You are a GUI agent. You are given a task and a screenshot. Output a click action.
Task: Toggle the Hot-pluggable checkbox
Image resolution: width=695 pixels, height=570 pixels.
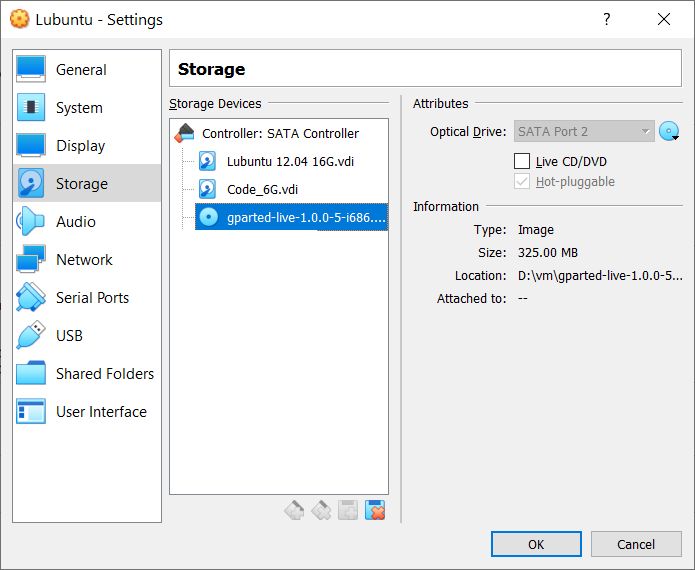pyautogui.click(x=522, y=181)
